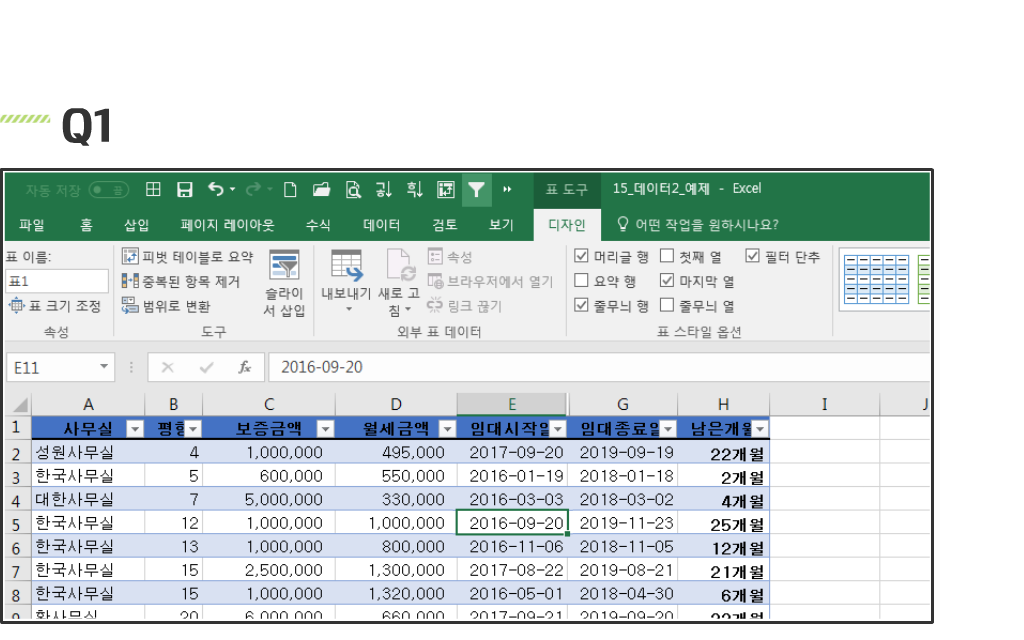Open the 내보내기 dropdown arrow
Viewport: 1024px width, 640px height.
[348, 309]
